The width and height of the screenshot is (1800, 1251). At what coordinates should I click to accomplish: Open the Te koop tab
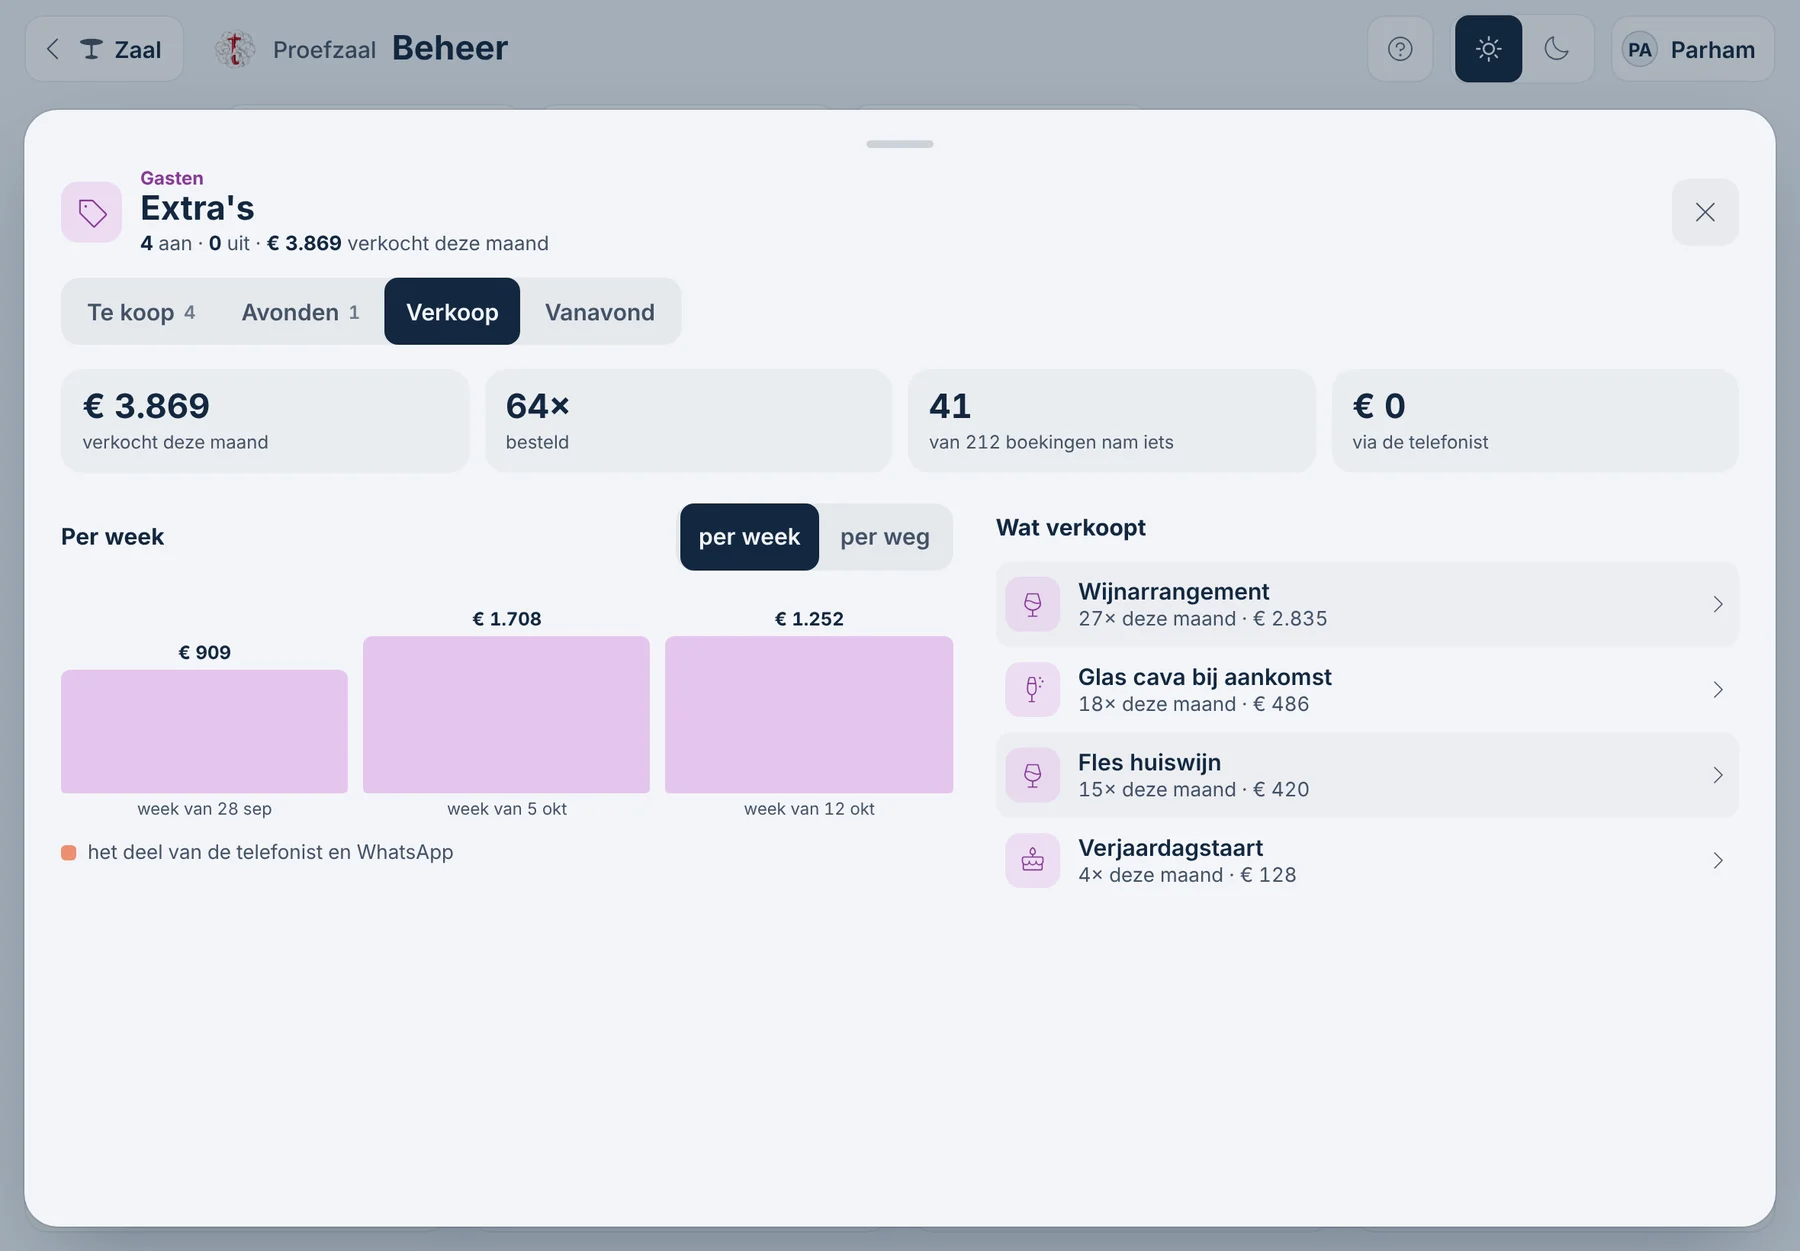point(141,312)
